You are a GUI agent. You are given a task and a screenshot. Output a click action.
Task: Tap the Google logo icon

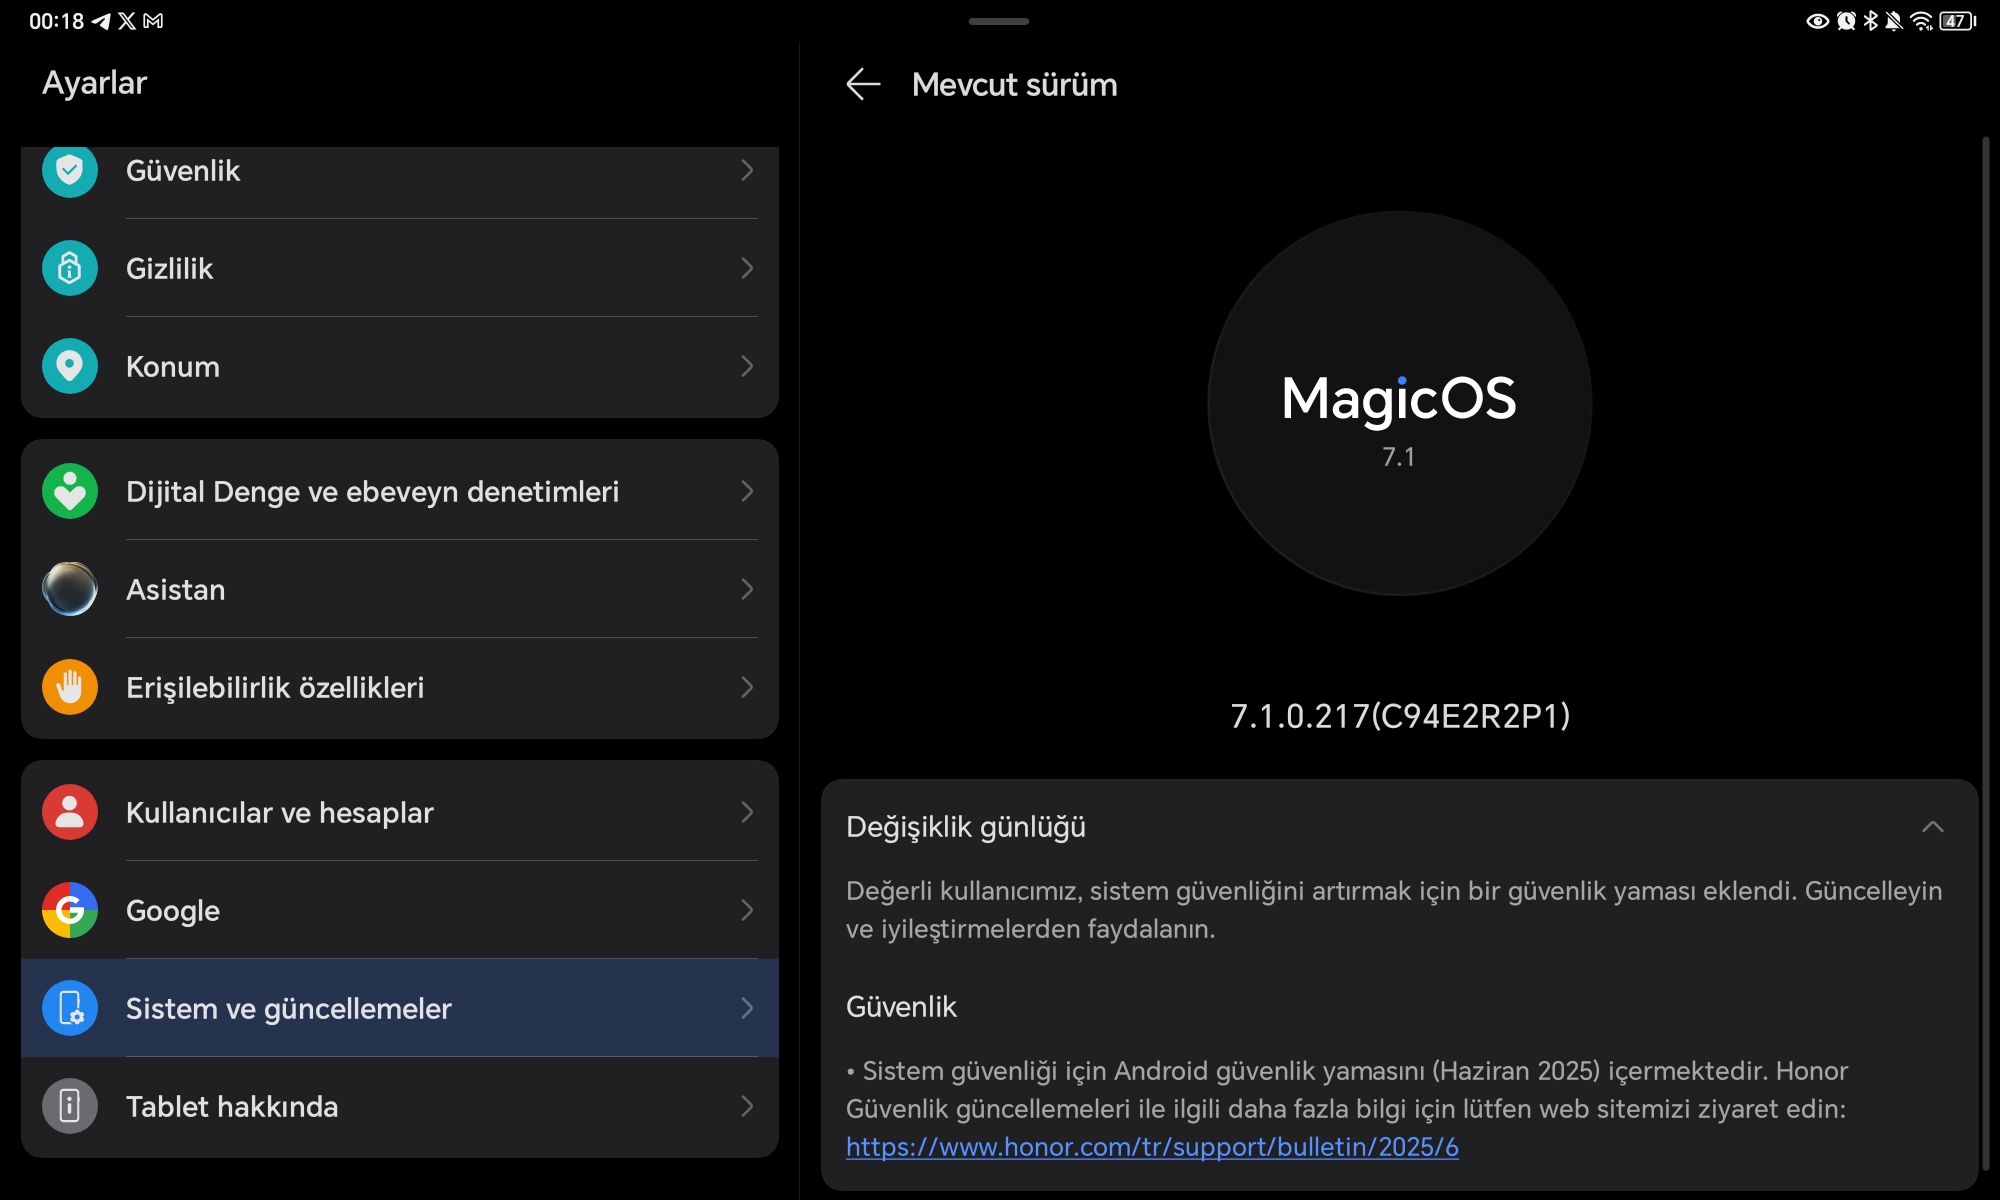70,910
